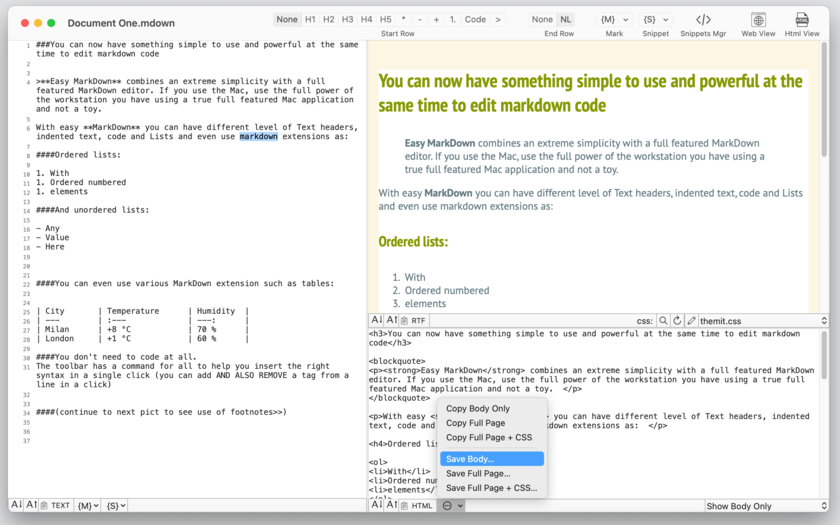
Task: Open the {M} Mark dropdown in toolbar
Action: (614, 19)
